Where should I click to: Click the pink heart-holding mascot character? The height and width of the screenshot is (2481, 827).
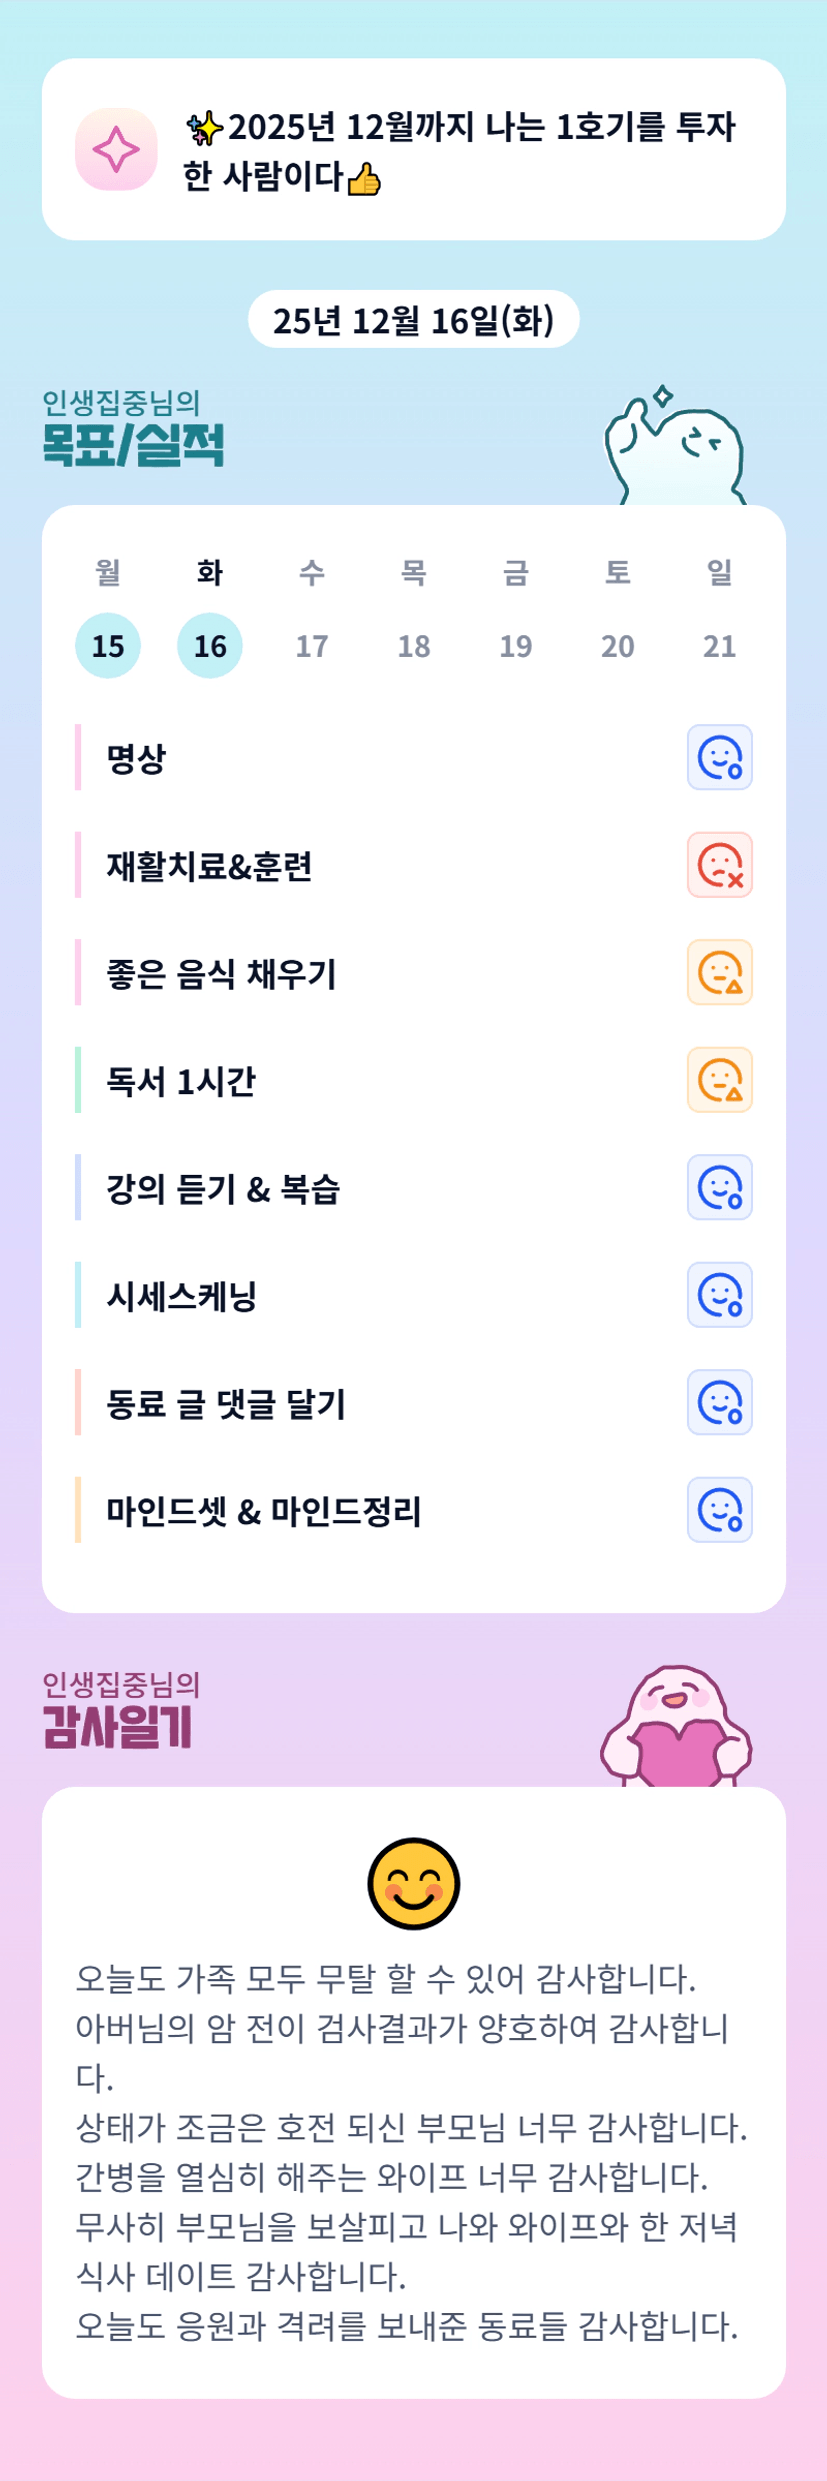pos(677,1728)
